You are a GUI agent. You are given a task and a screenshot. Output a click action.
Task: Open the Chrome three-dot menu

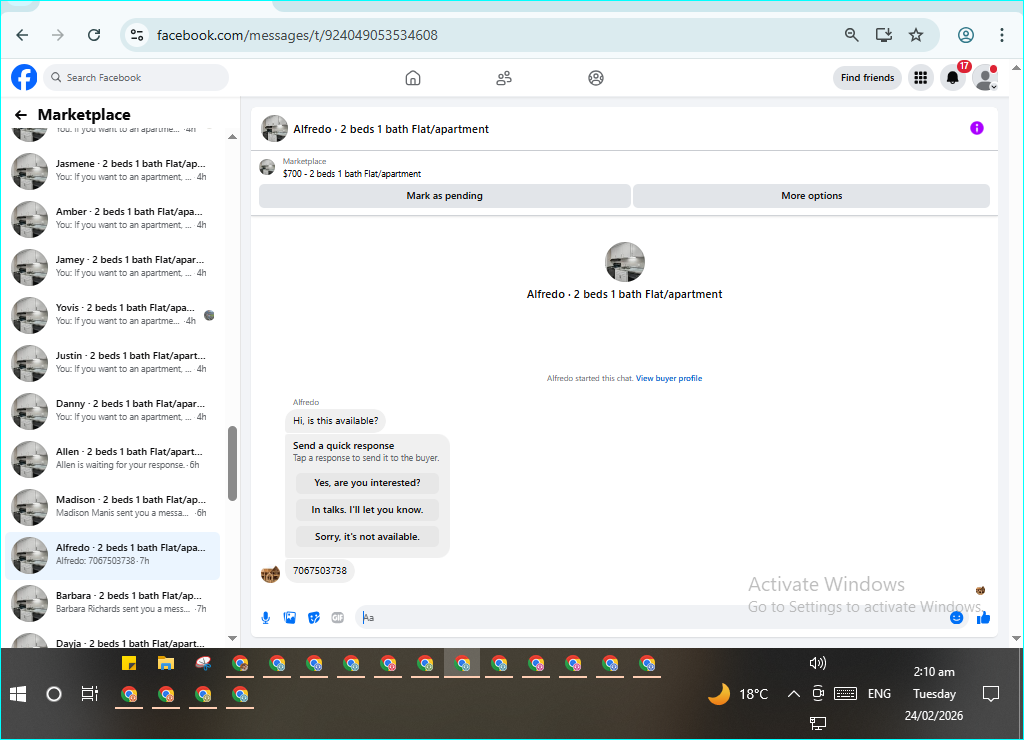coord(1002,35)
